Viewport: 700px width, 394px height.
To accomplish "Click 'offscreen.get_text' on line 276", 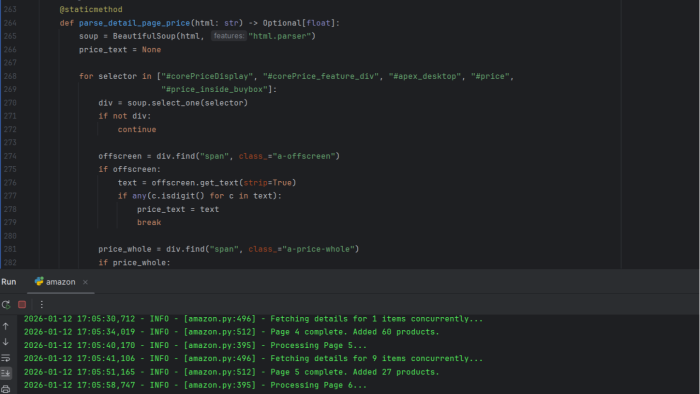I will pos(195,183).
